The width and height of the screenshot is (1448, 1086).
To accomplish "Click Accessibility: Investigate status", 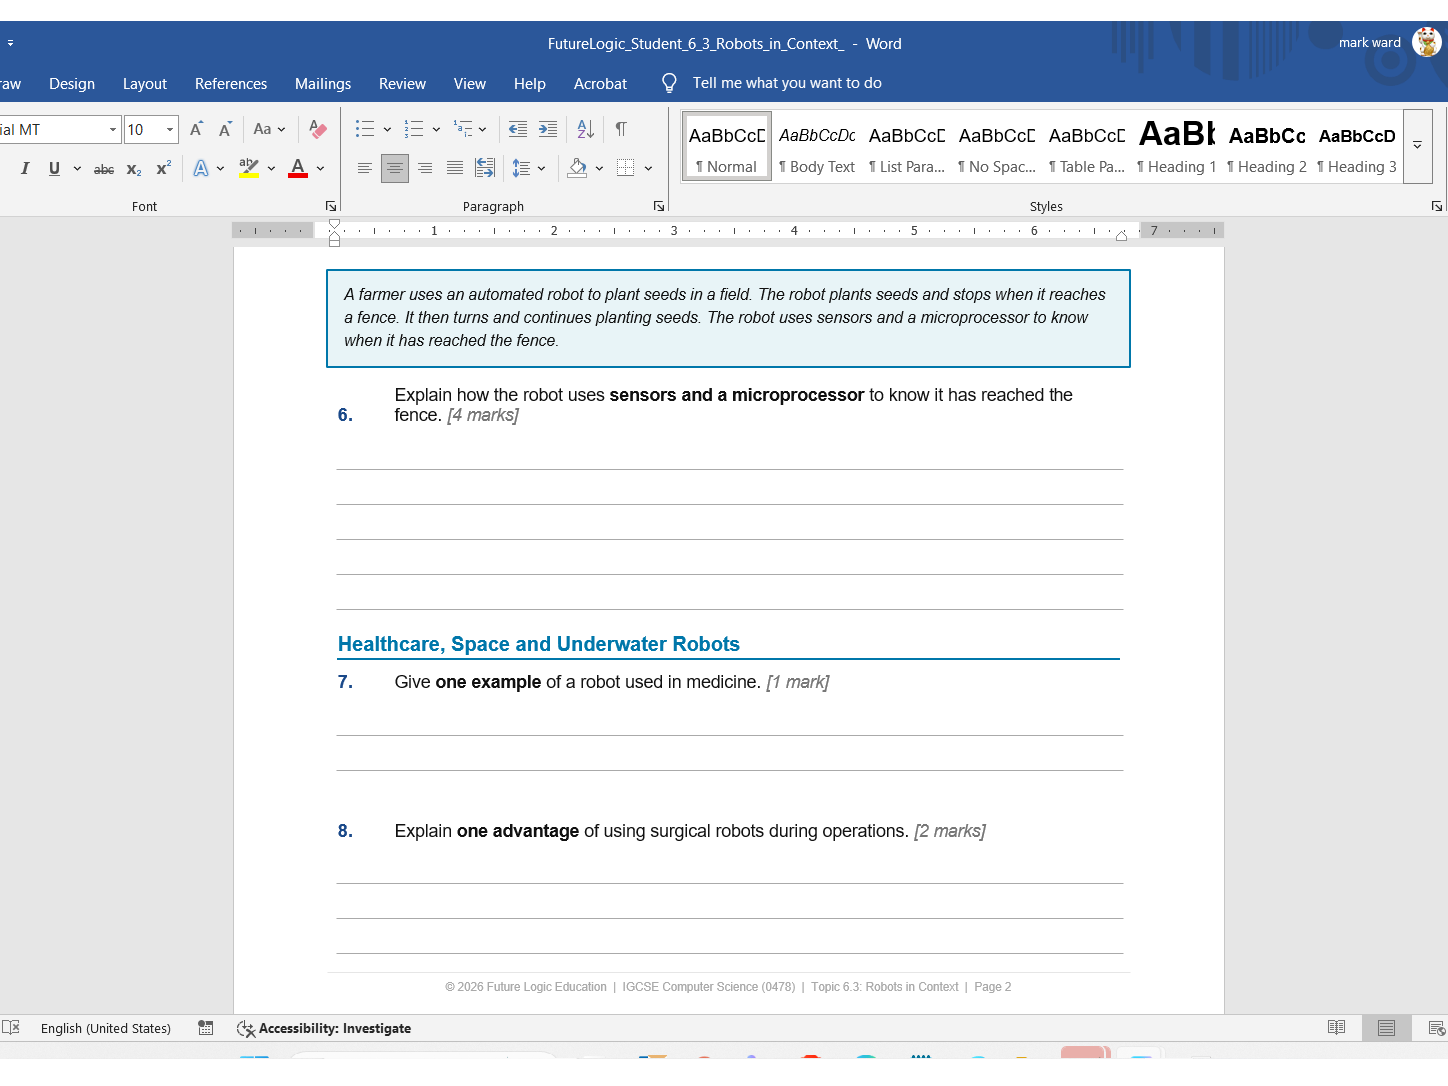I will pos(324,1028).
